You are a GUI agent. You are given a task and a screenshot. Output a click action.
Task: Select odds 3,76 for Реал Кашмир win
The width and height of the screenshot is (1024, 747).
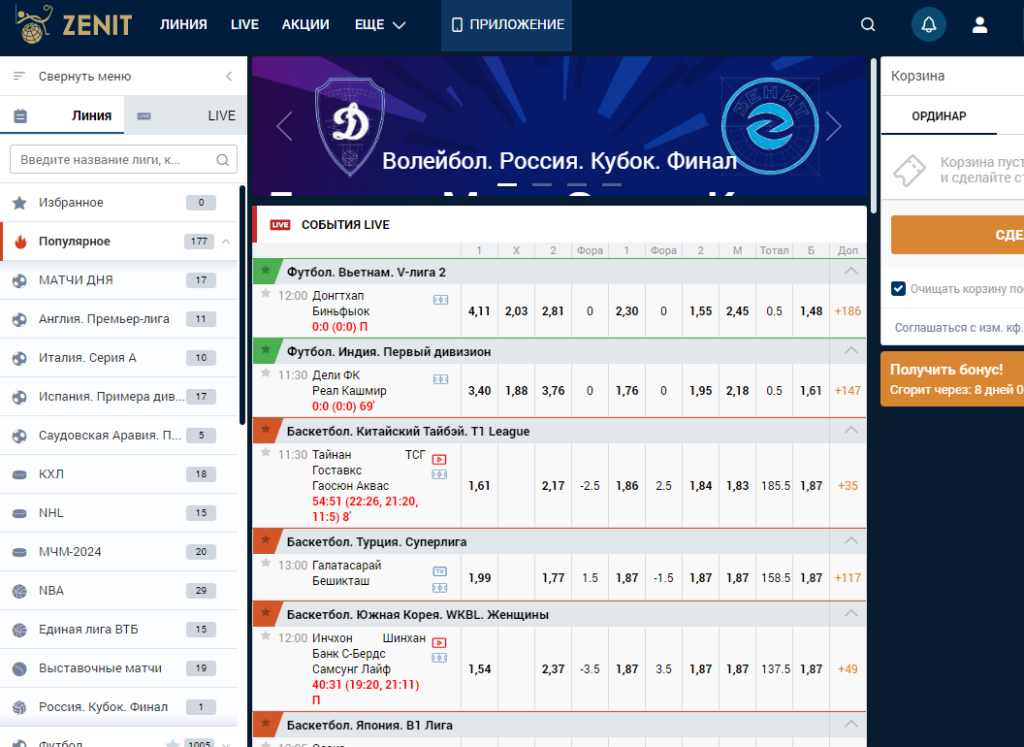[x=553, y=390]
